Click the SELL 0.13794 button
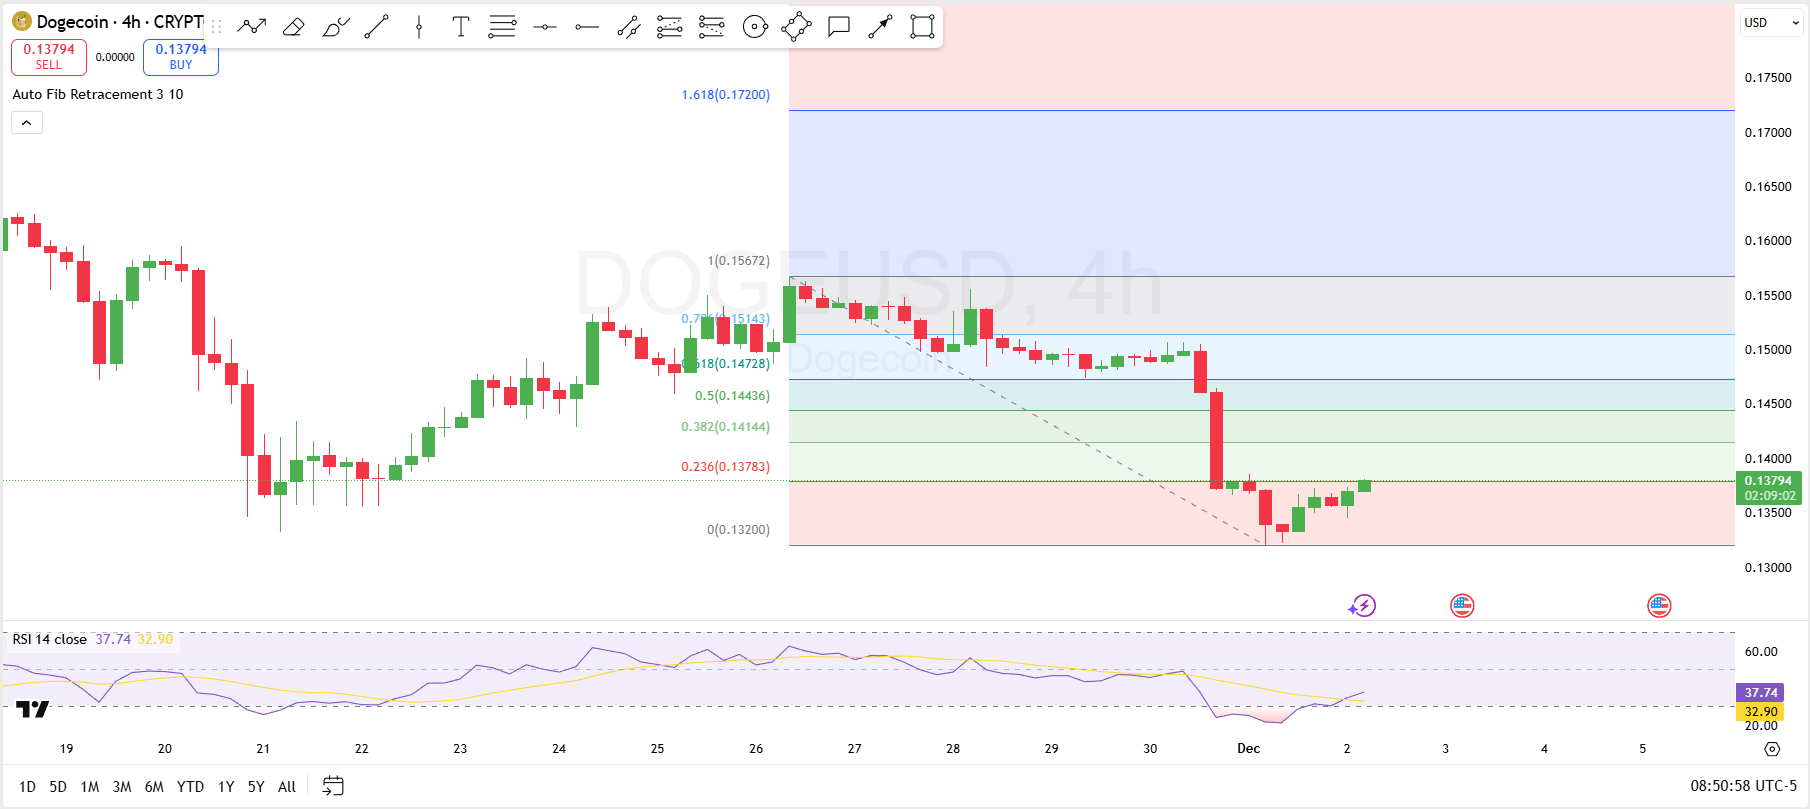Image resolution: width=1810 pixels, height=809 pixels. coord(49,57)
